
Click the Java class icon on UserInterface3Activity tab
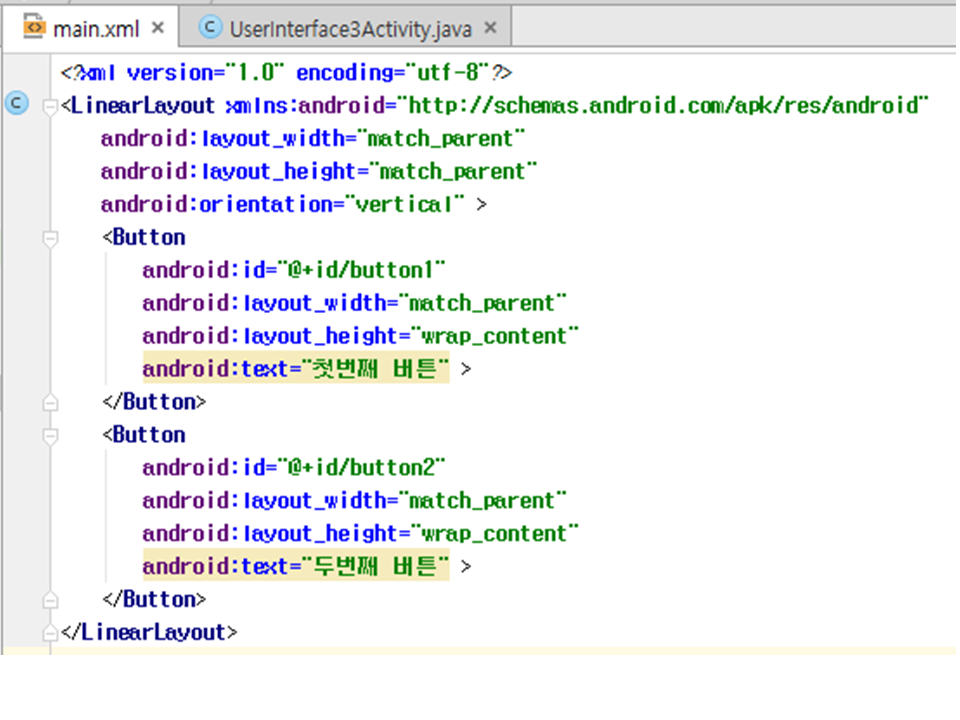[210, 29]
